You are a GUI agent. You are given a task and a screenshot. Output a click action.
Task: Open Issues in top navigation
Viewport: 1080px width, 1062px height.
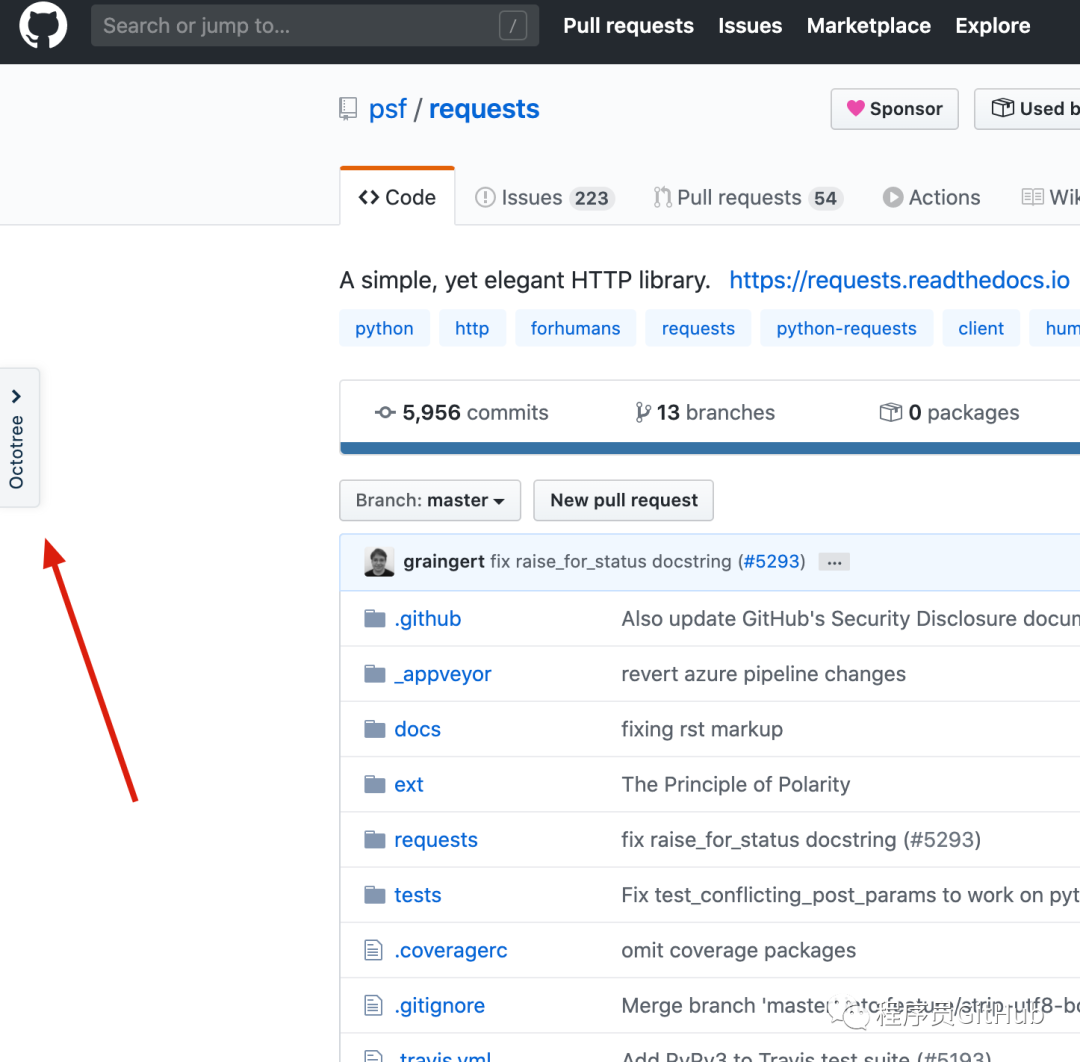click(x=750, y=25)
